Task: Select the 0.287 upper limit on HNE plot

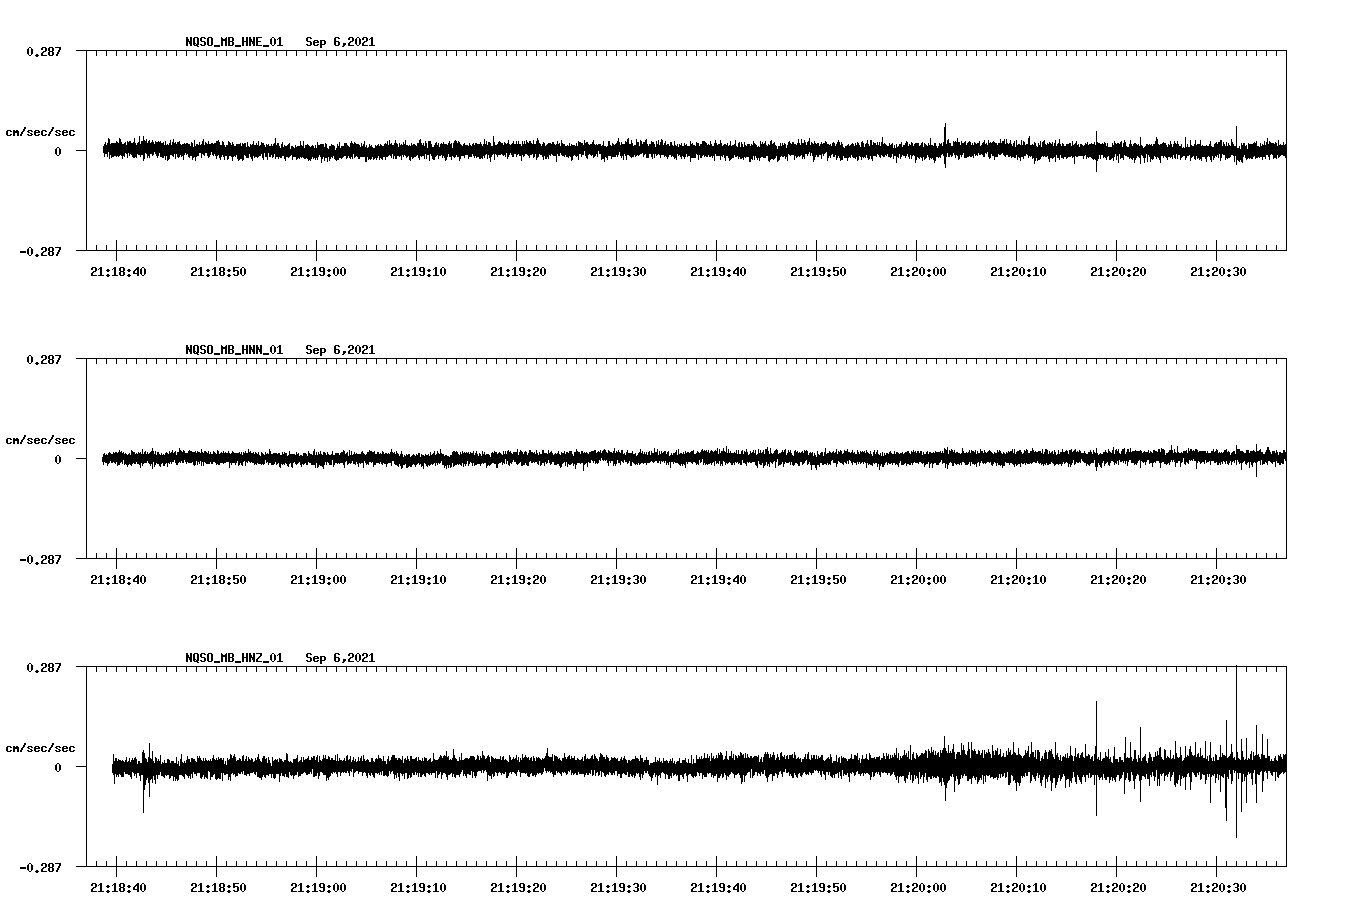Action: (x=43, y=51)
